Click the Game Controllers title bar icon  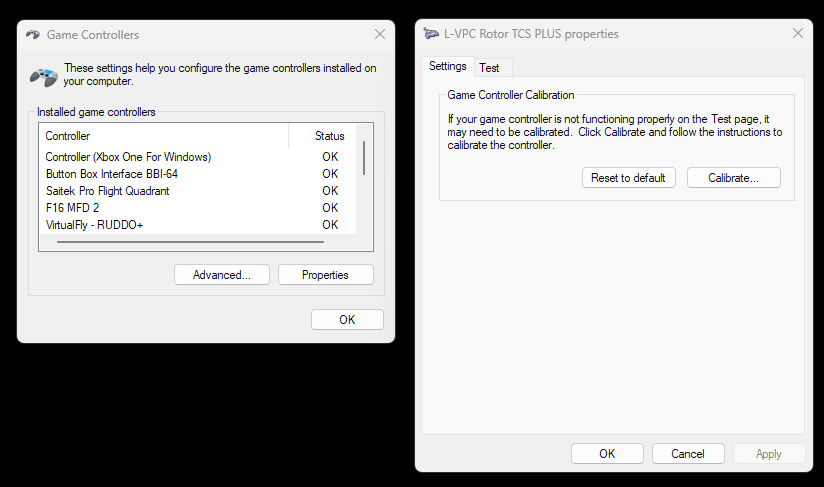click(x=33, y=35)
